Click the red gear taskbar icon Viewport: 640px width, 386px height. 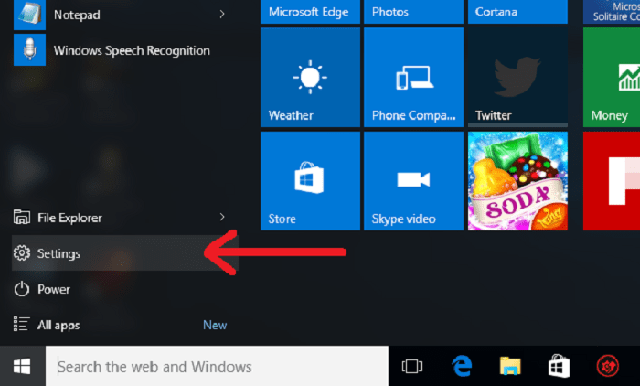click(x=607, y=366)
